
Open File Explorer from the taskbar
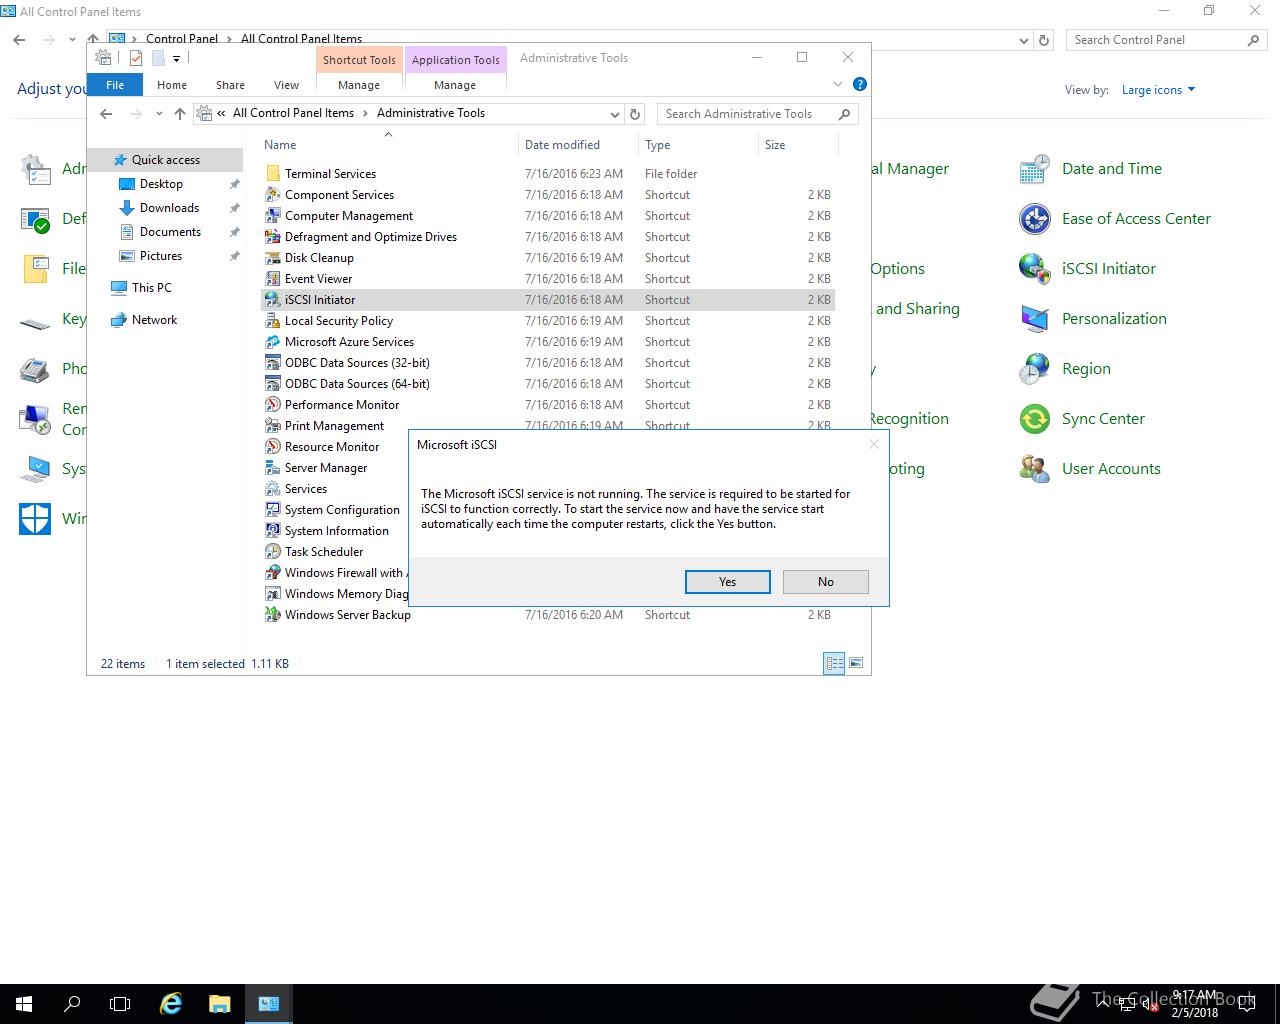click(220, 1004)
